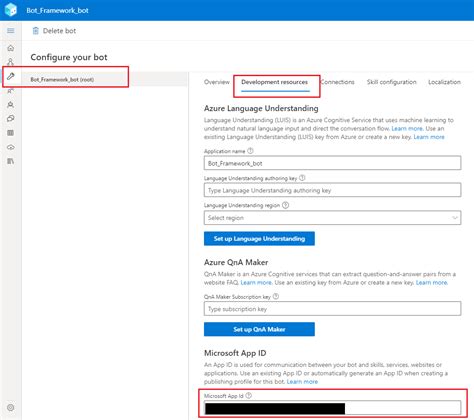This screenshot has height=420, width=474.
Task: Click Delete bot in the toolbar
Action: point(54,31)
